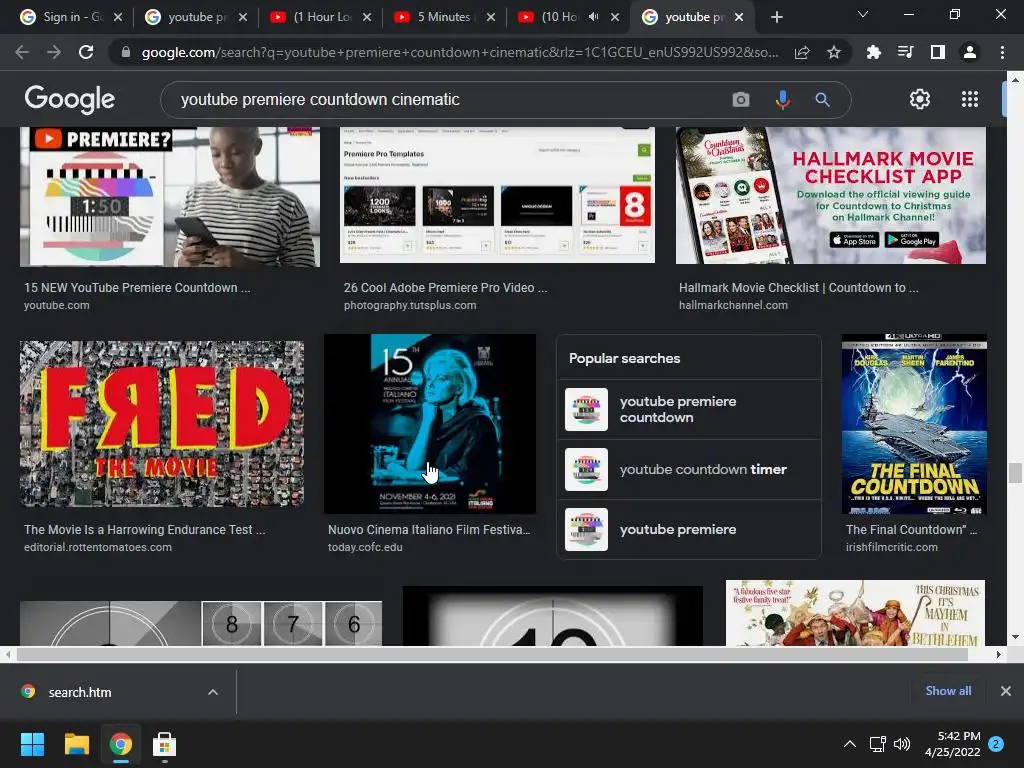The width and height of the screenshot is (1024, 768).
Task: Open volume control in system tray
Action: (x=902, y=744)
